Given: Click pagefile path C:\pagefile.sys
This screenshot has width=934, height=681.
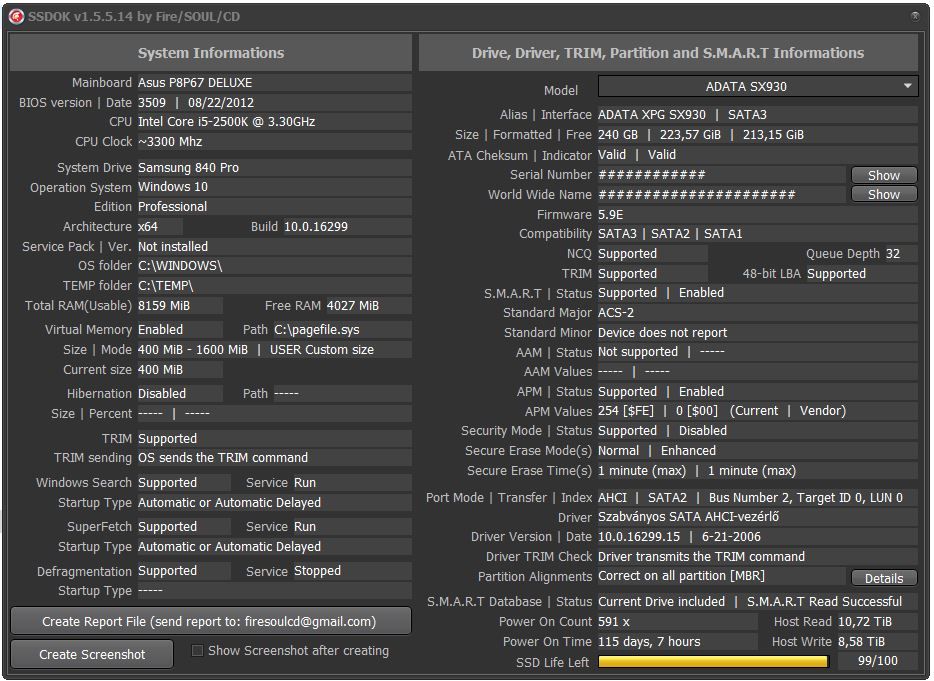Looking at the screenshot, I should (317, 329).
